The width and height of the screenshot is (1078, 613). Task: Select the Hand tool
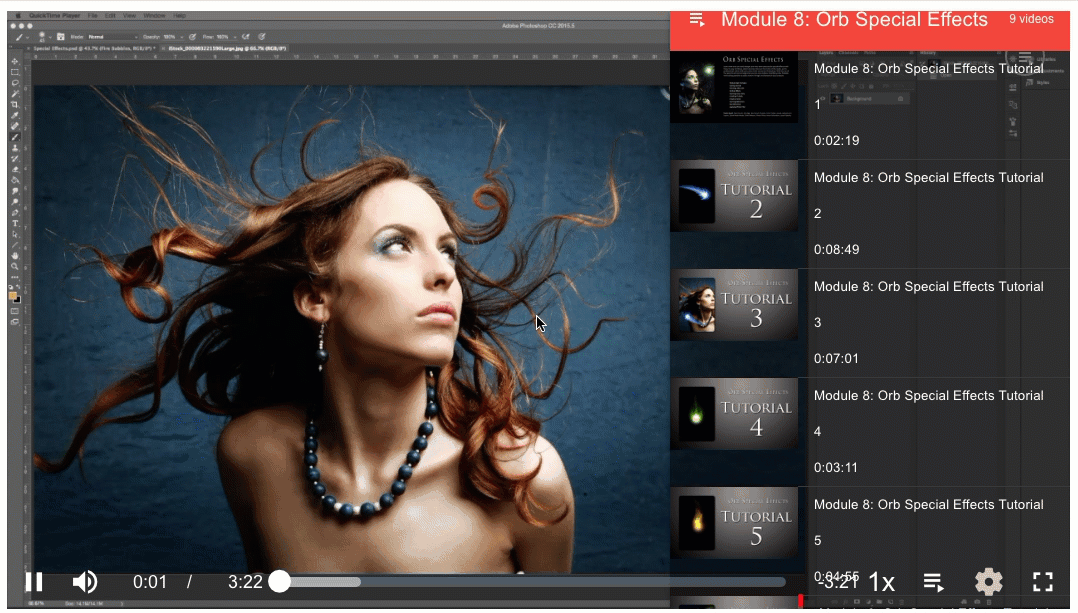point(14,256)
